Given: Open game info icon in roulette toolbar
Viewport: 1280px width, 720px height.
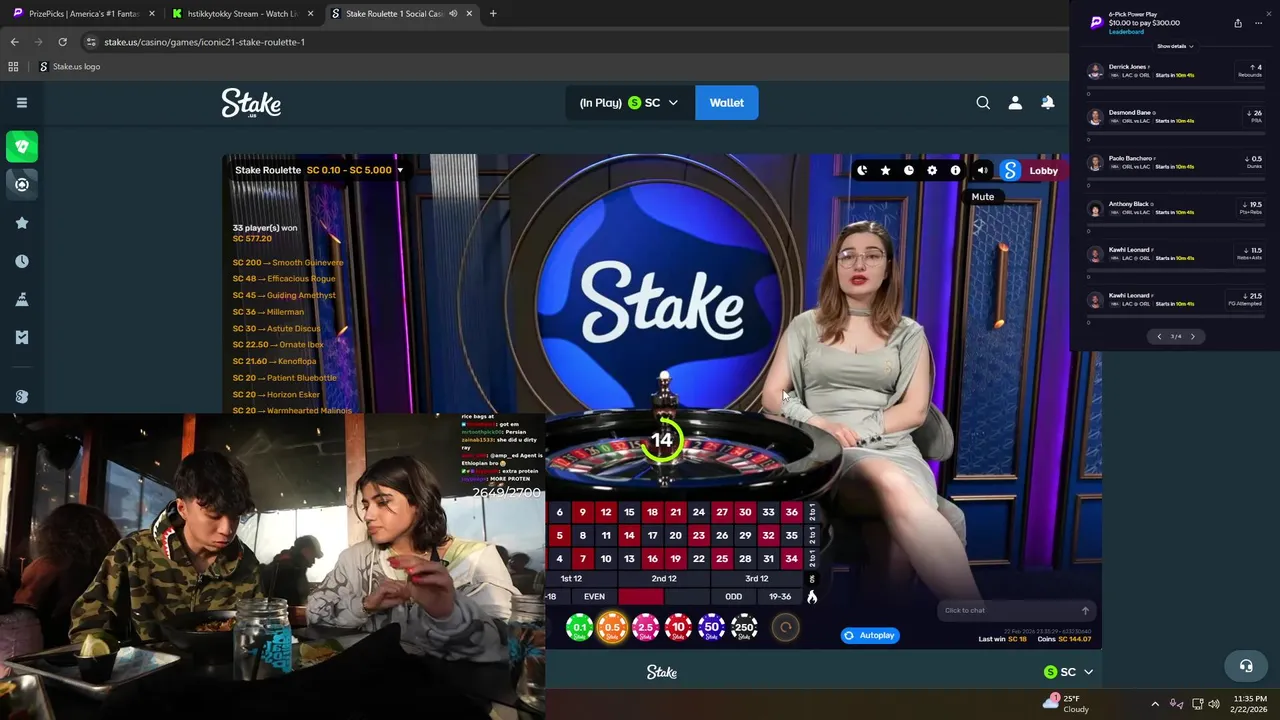Looking at the screenshot, I should 955,170.
